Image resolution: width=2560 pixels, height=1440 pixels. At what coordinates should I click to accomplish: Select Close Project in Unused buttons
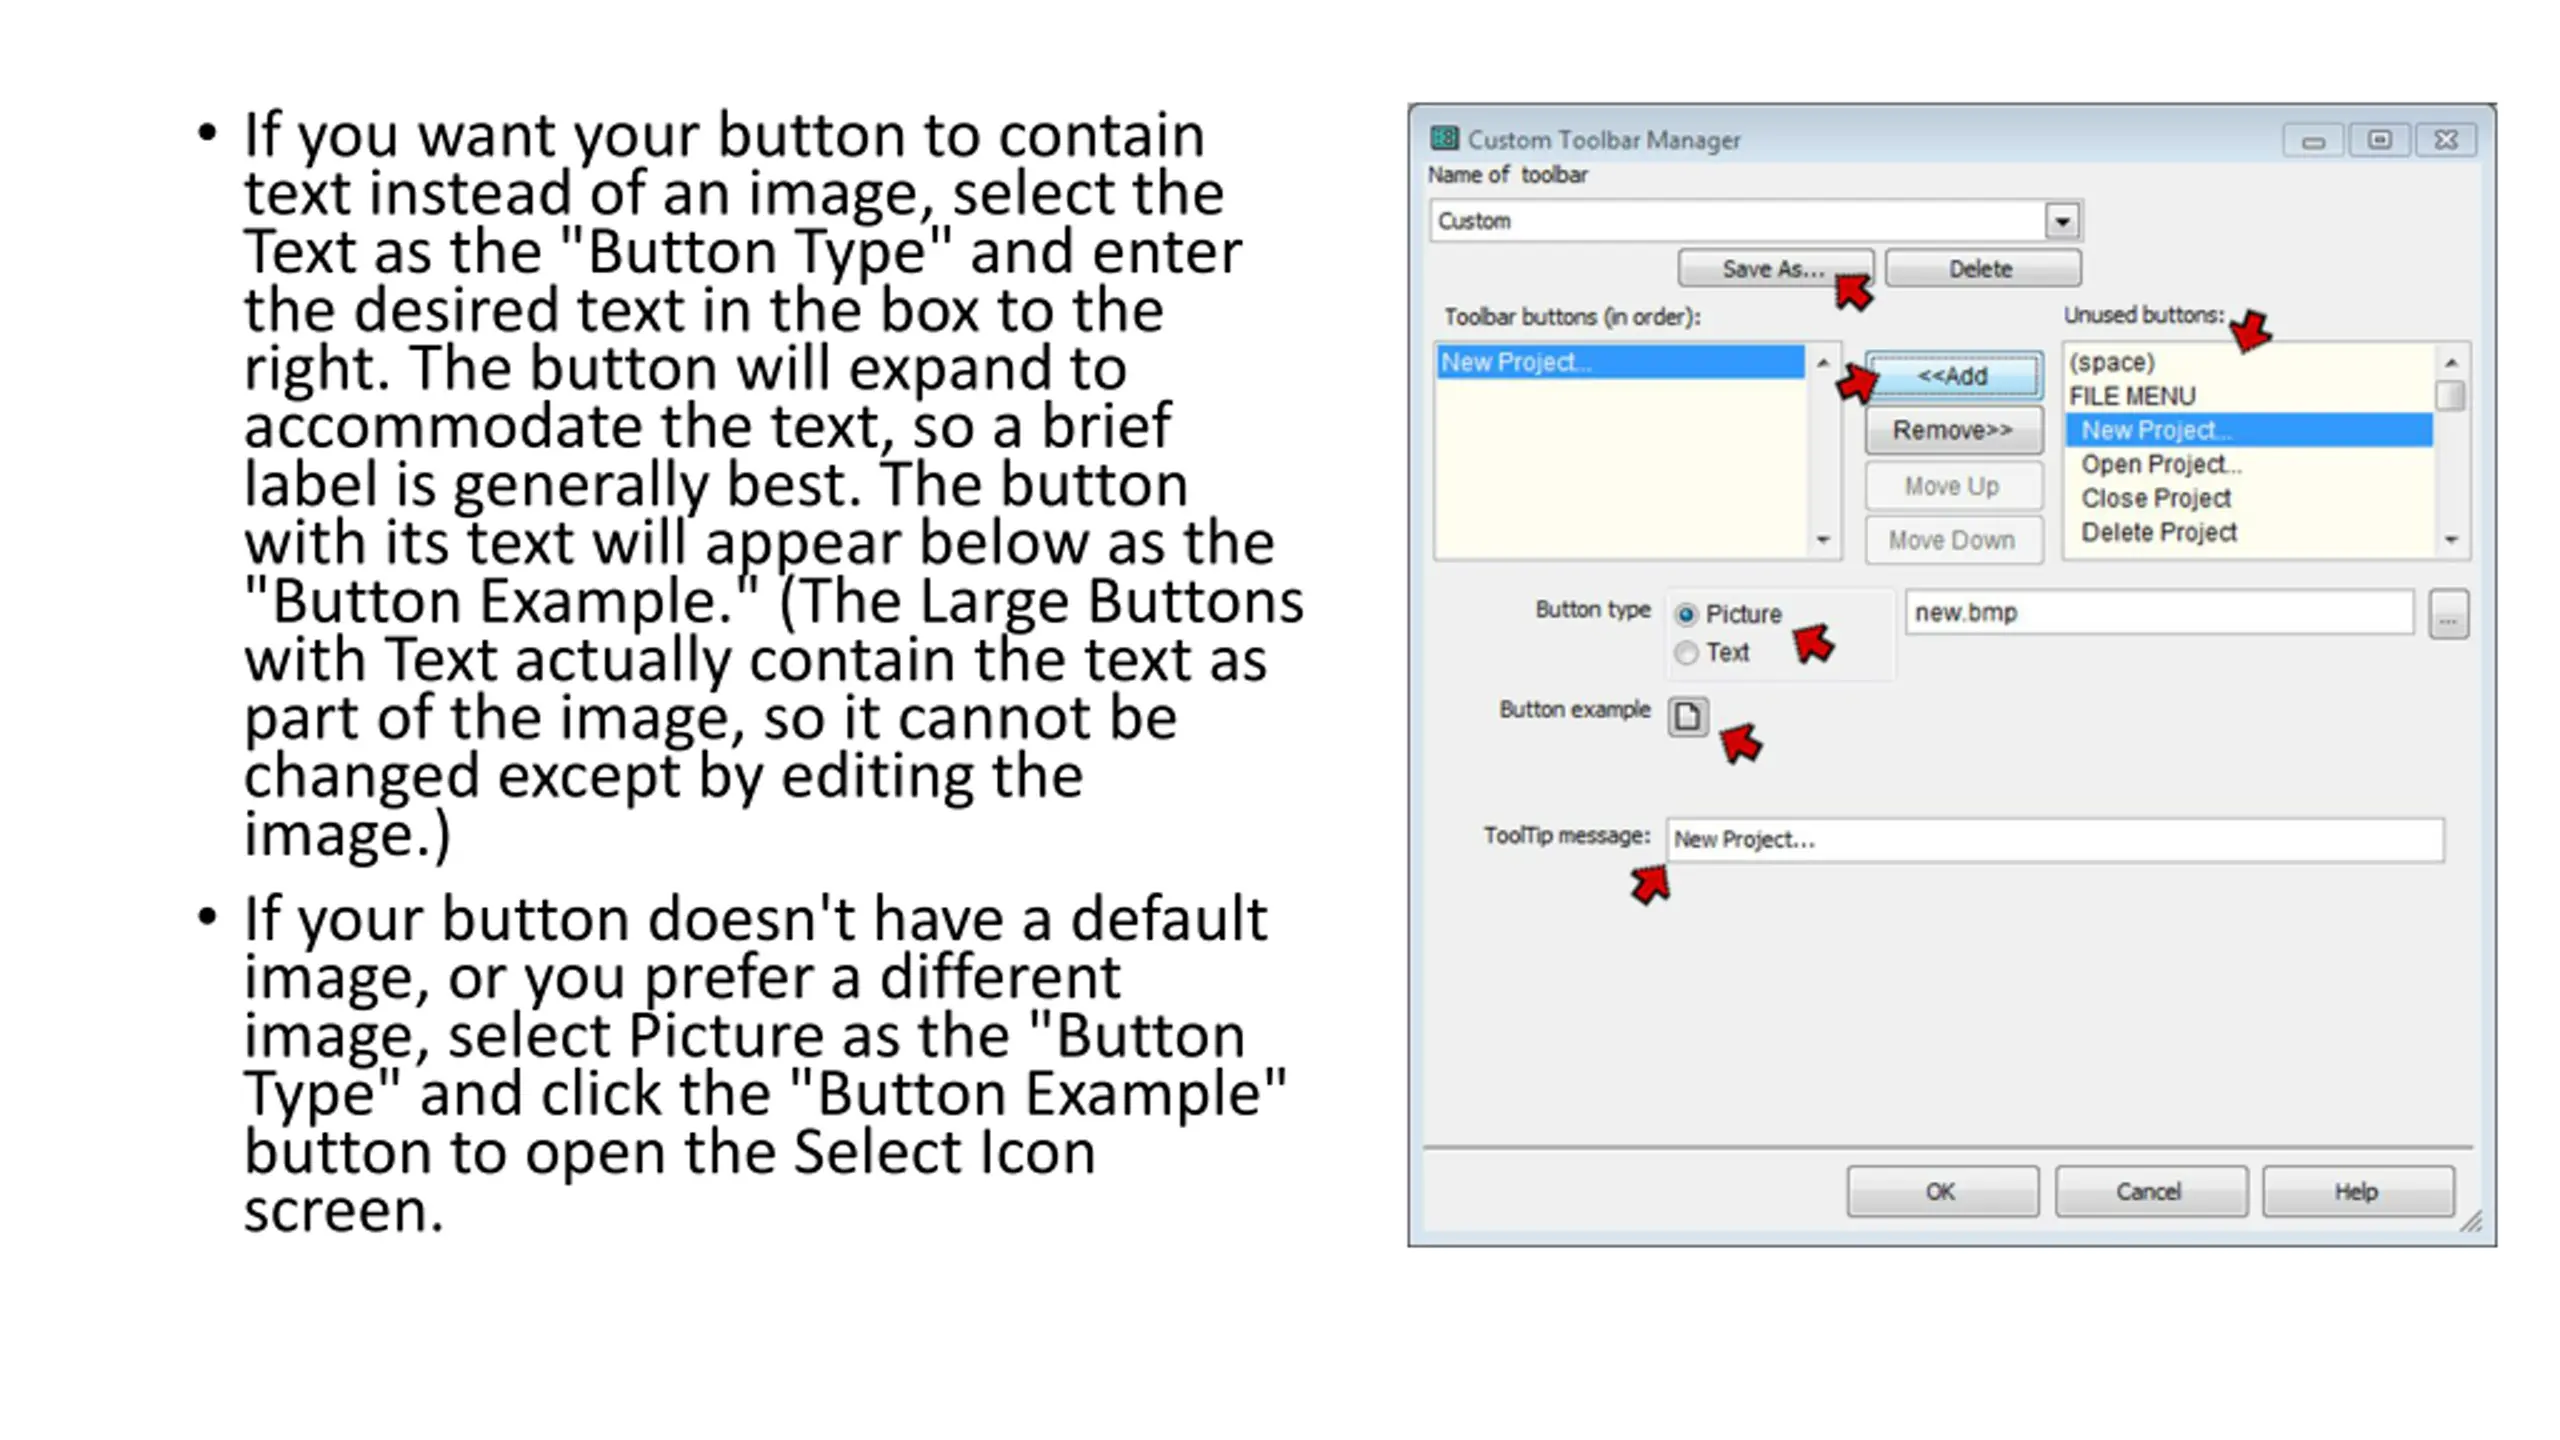pos(2250,498)
